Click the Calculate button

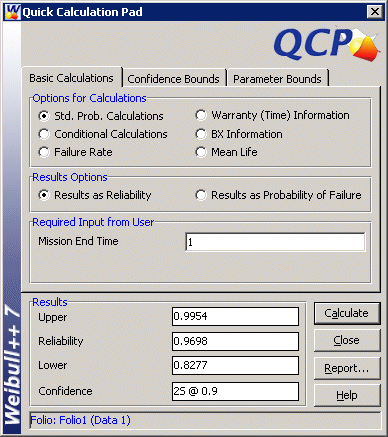347,313
